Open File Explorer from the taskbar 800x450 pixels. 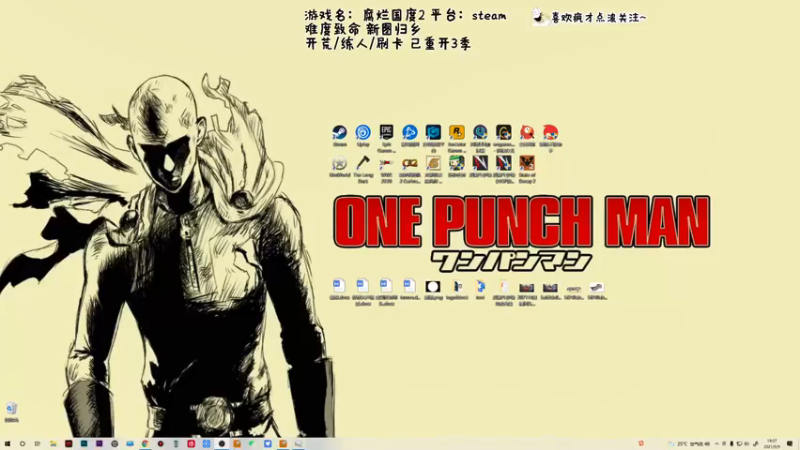(53, 444)
